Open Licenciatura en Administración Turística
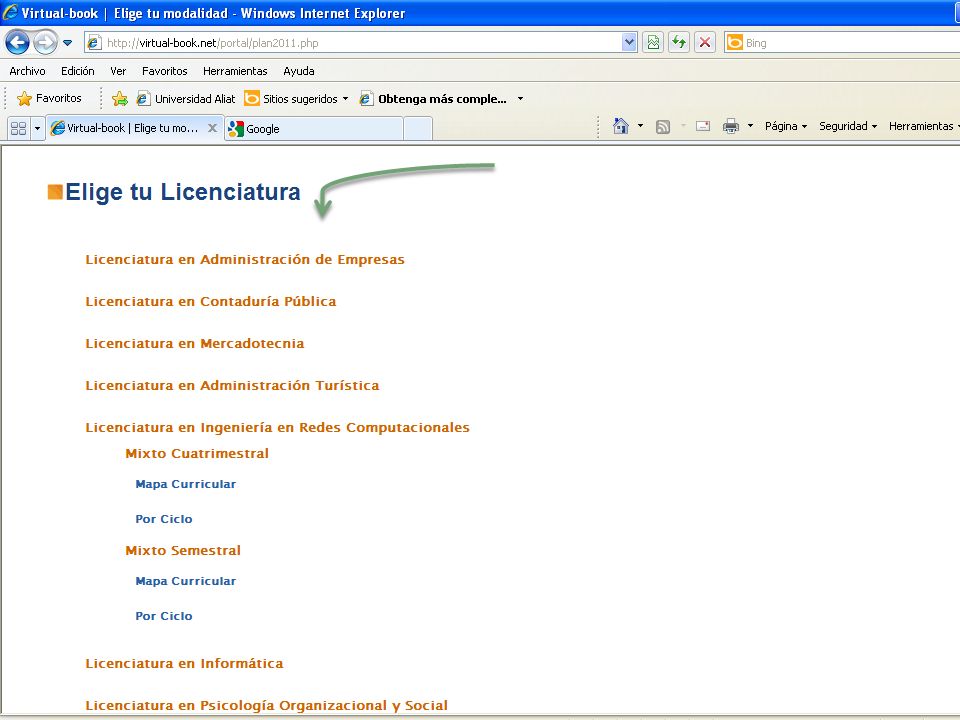The width and height of the screenshot is (960, 720). pos(232,386)
